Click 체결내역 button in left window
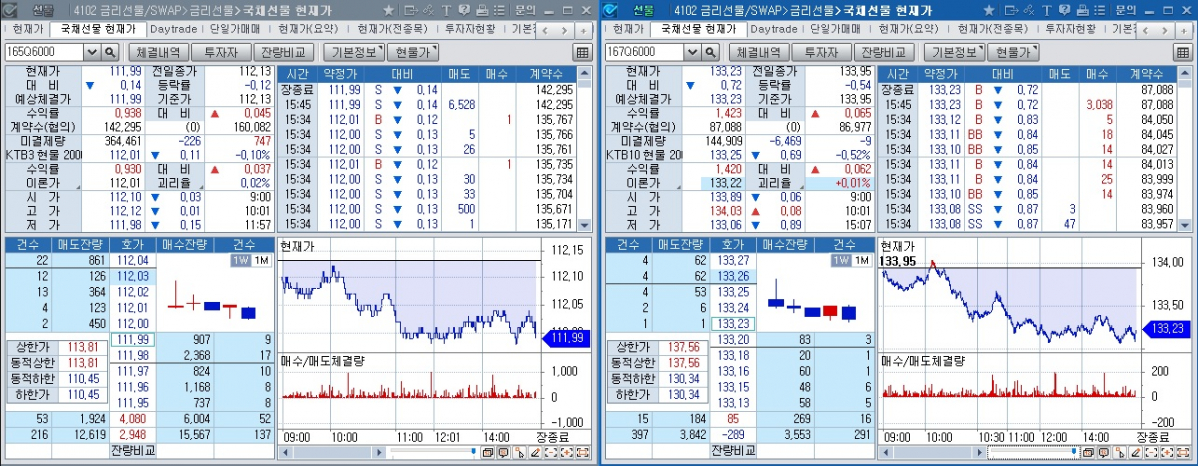The height and width of the screenshot is (466, 1198). pos(158,52)
